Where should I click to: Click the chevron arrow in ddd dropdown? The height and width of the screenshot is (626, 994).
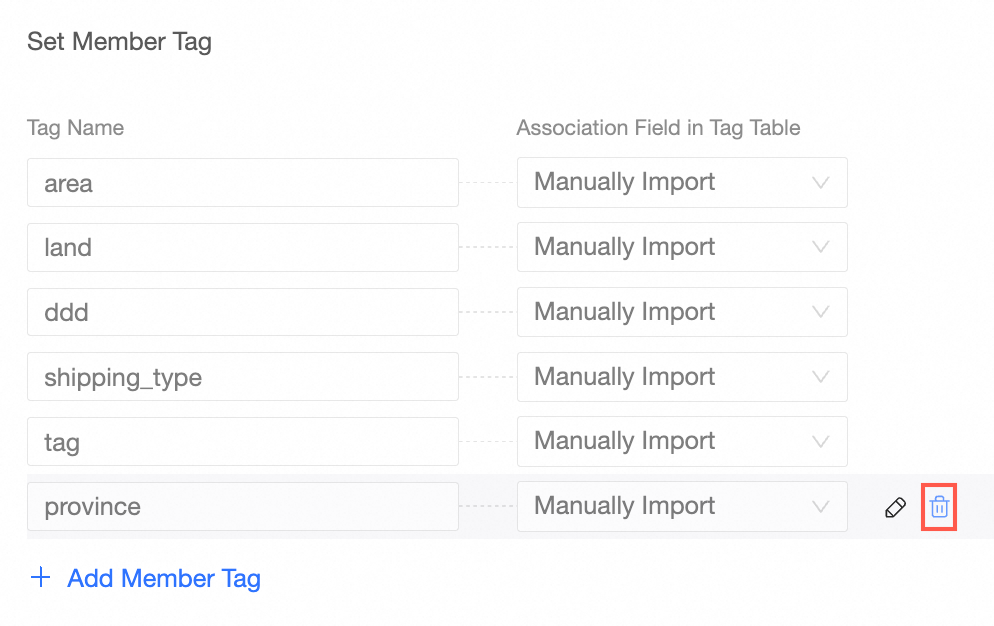pyautogui.click(x=821, y=312)
